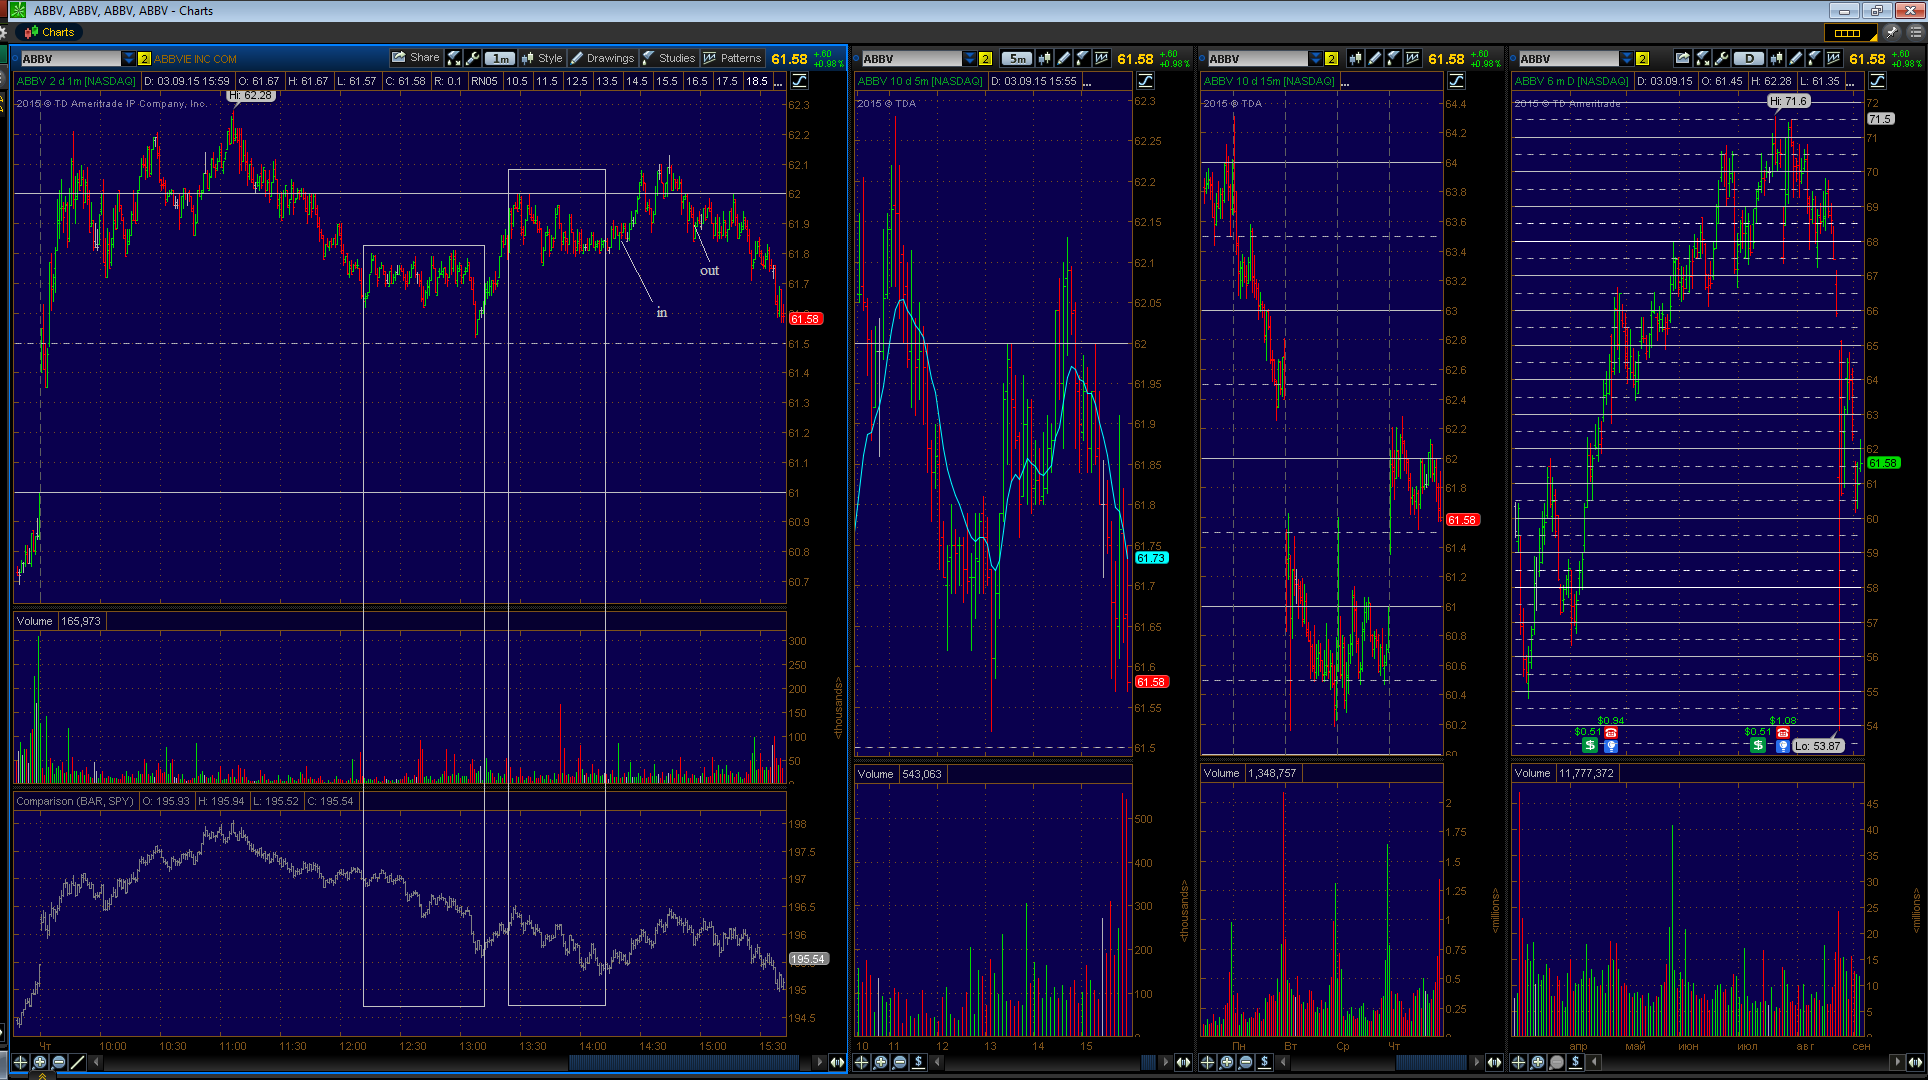Click the Volume 165,973 label
The height and width of the screenshot is (1080, 1928).
tap(58, 621)
